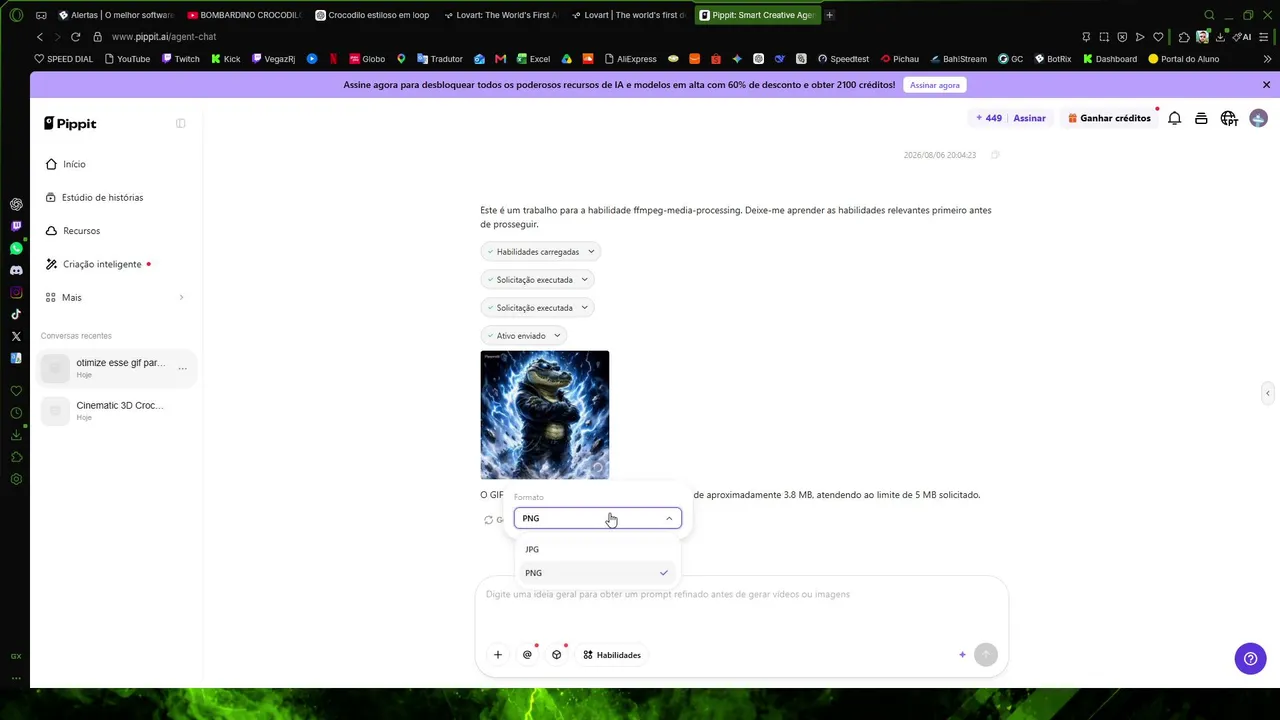Copy message icon beside the timestamp
Screen dimensions: 1280x720
tap(995, 155)
